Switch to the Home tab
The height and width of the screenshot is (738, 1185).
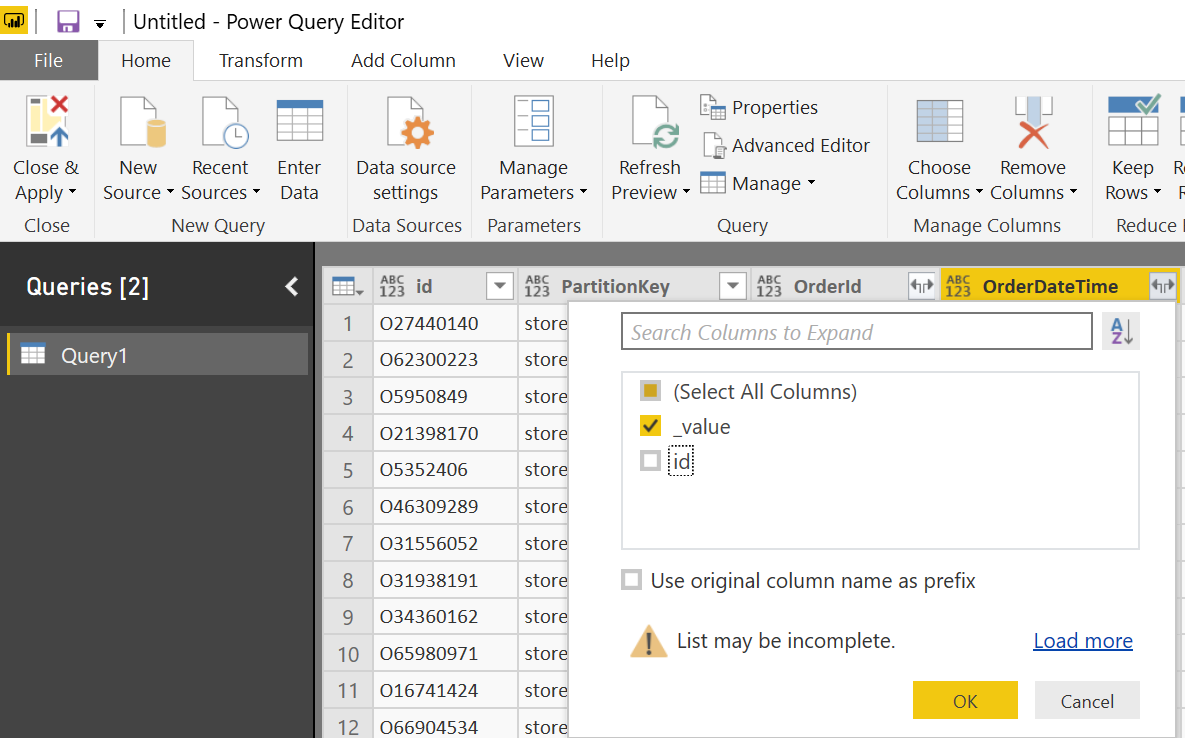click(146, 60)
